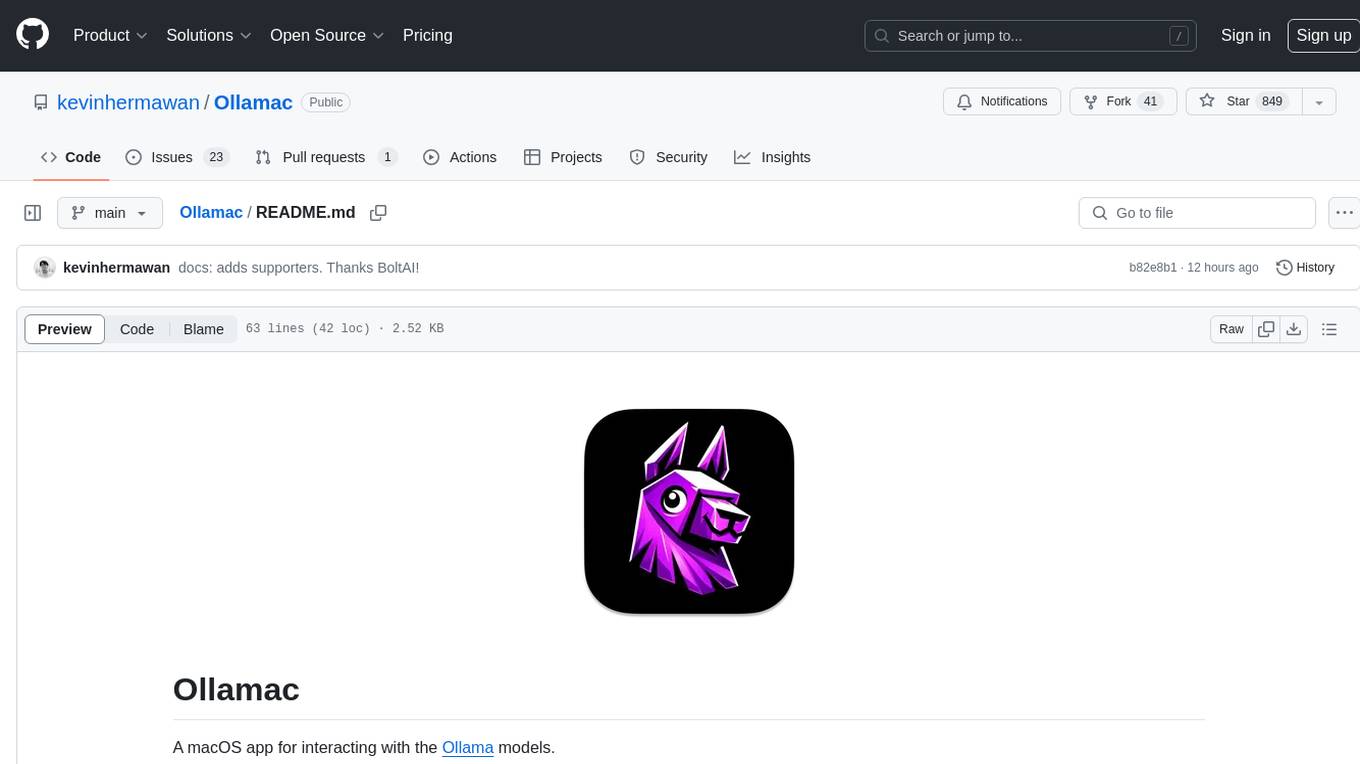Switch to the Issues tab
This screenshot has width=1360, height=764.
(177, 157)
